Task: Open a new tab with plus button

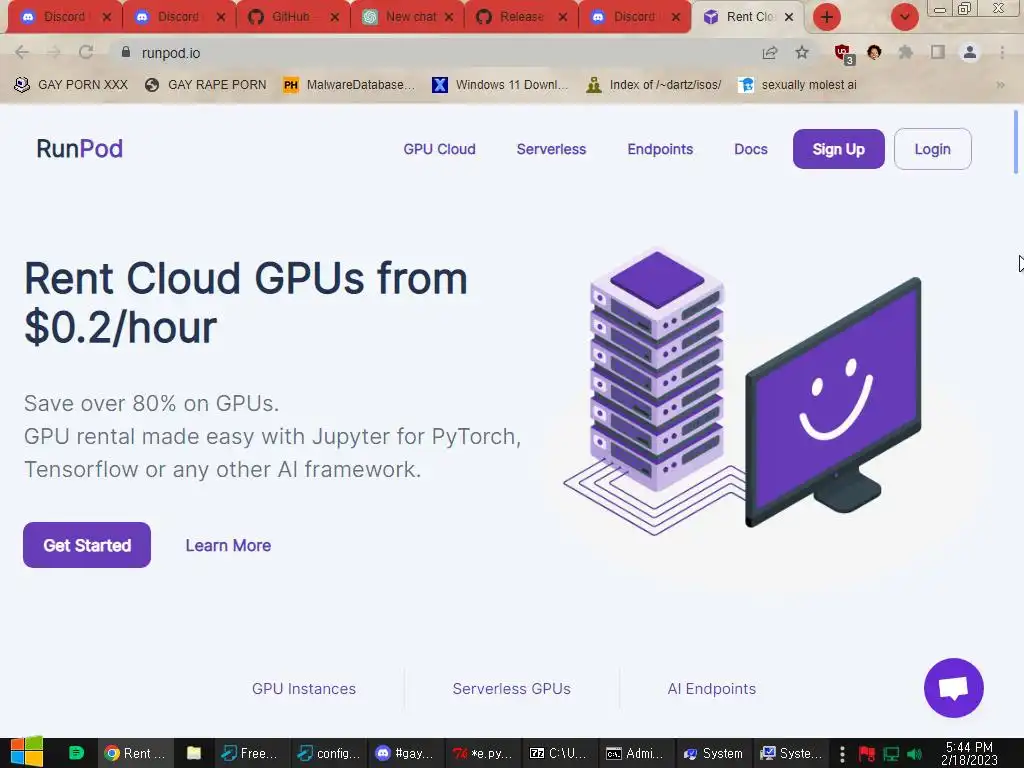Action: coord(827,17)
